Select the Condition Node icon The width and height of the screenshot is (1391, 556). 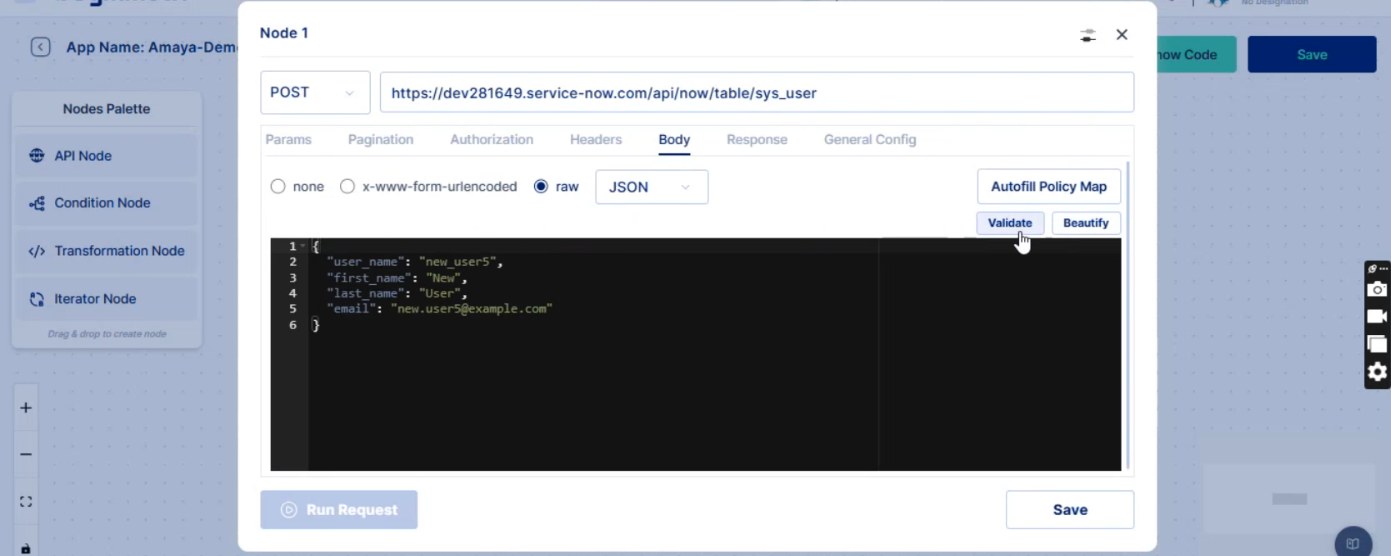[37, 203]
